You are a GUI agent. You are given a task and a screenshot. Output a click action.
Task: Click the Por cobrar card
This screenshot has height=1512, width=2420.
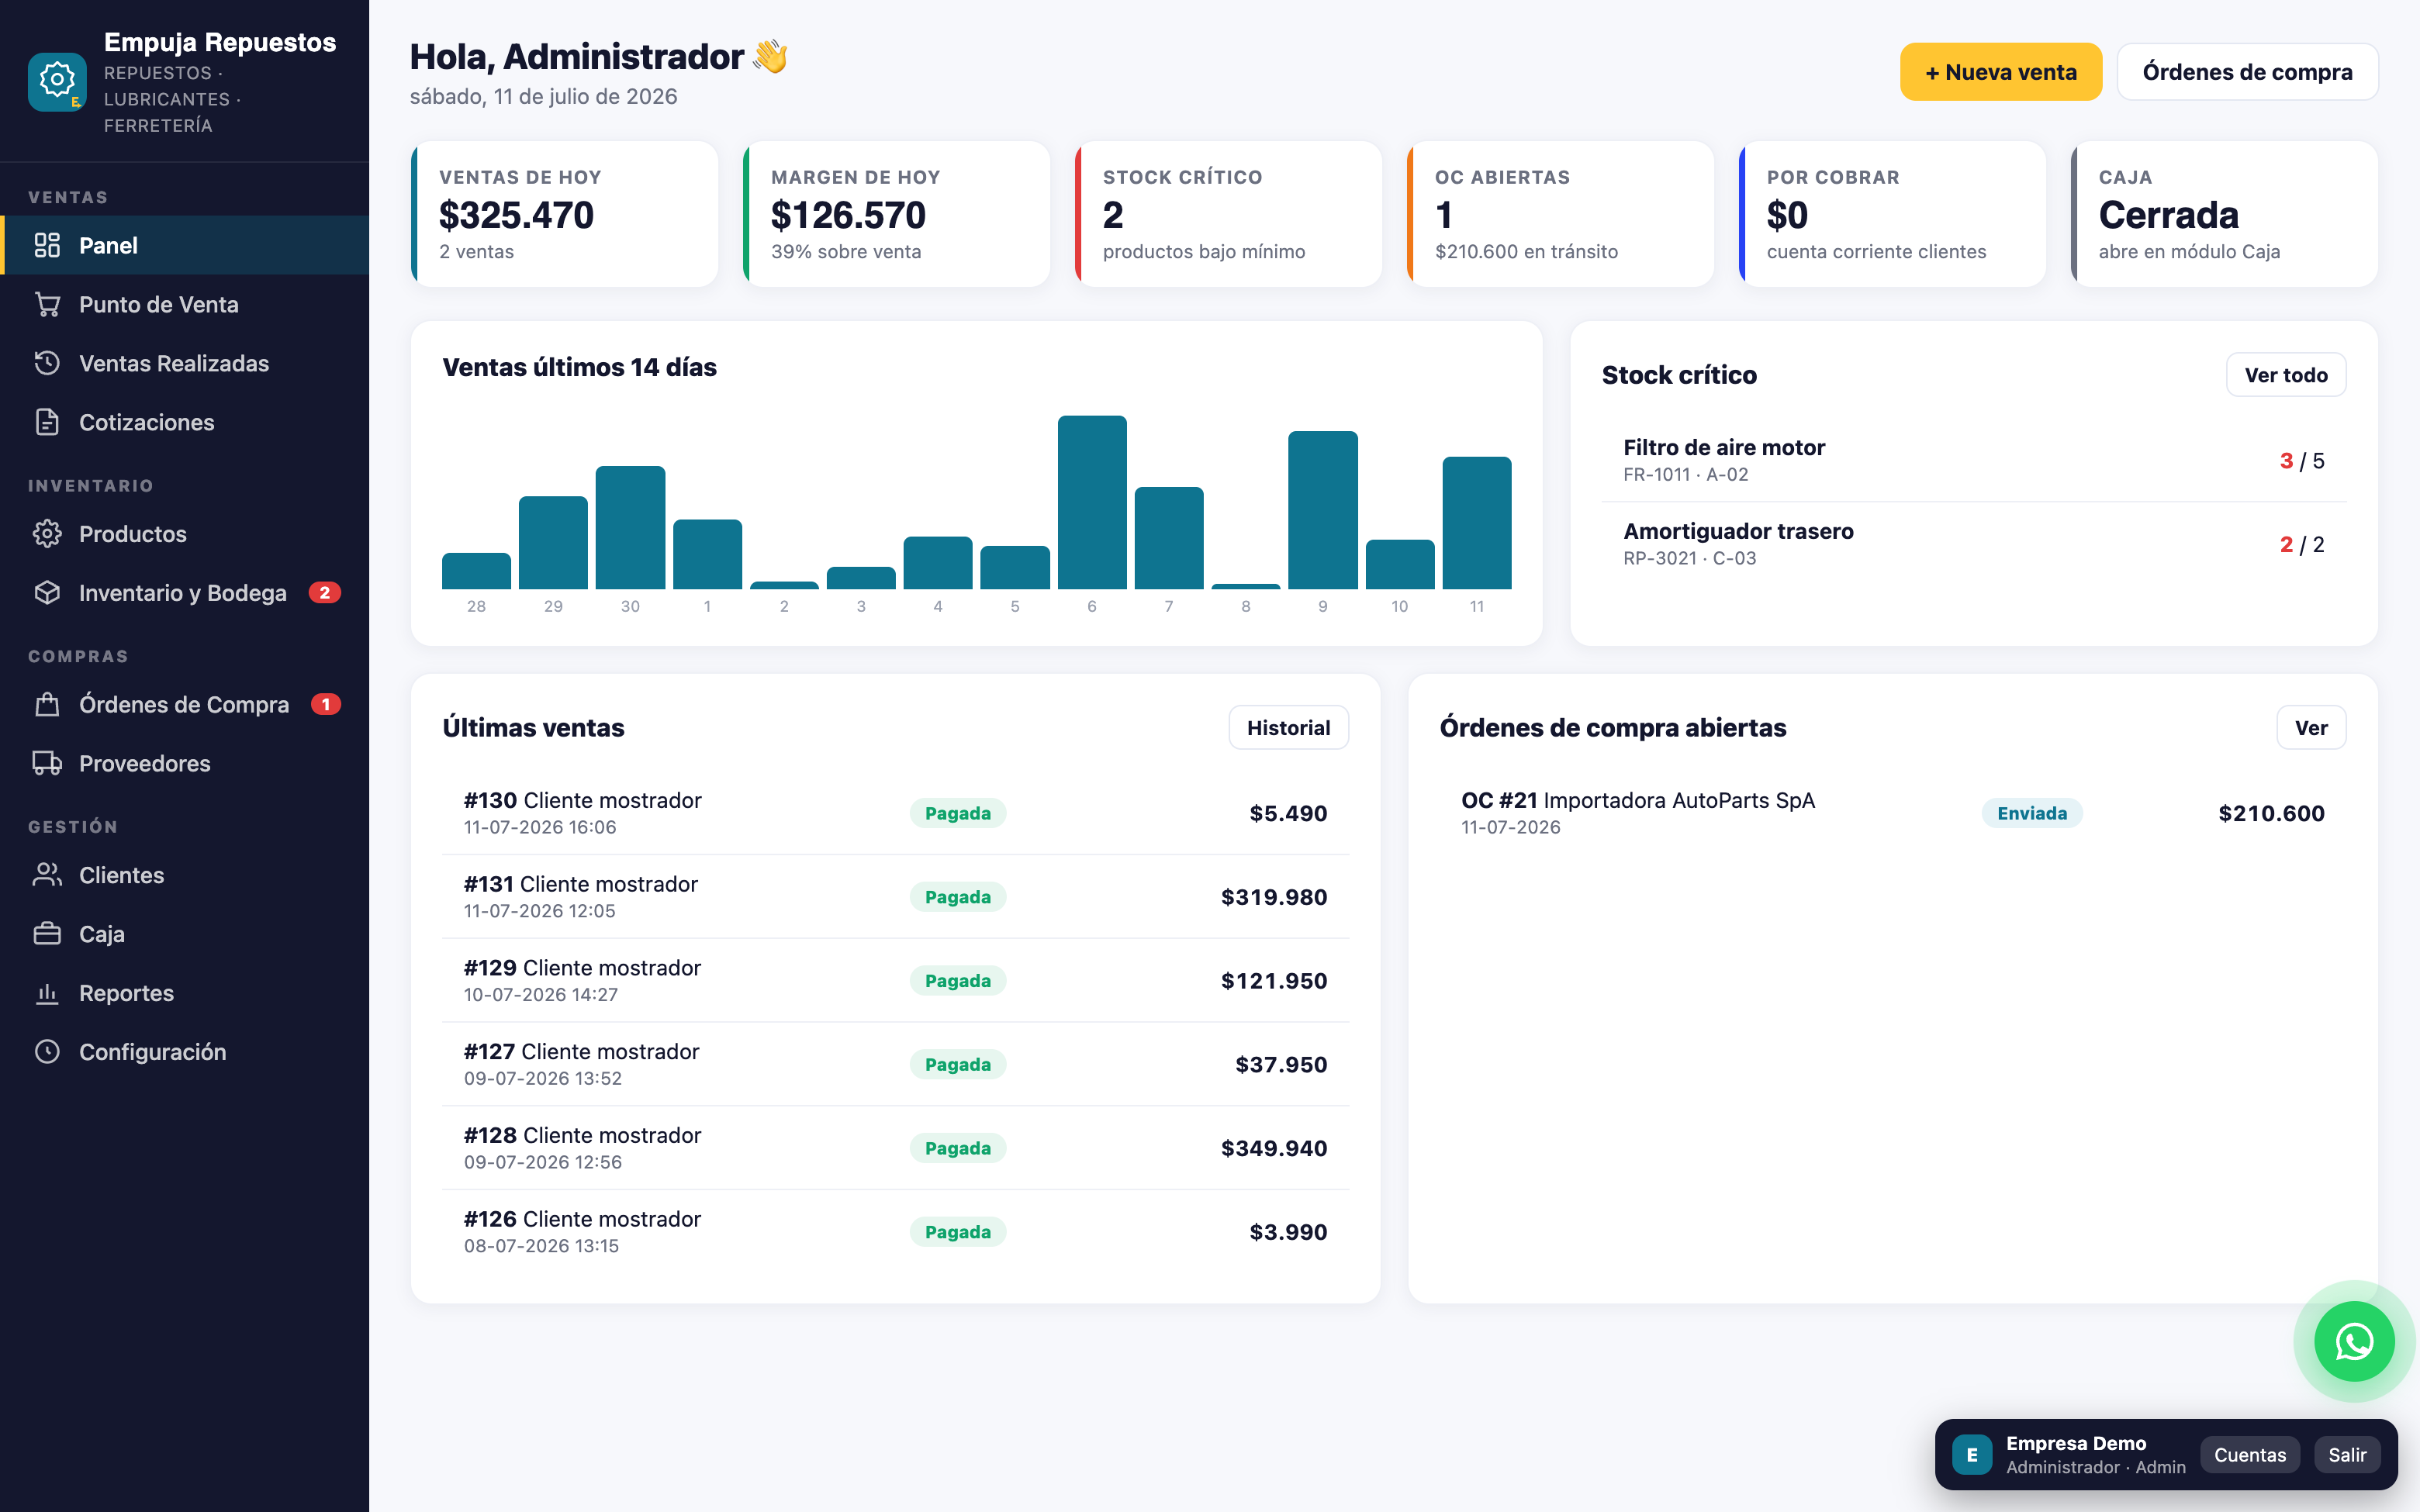(1893, 214)
